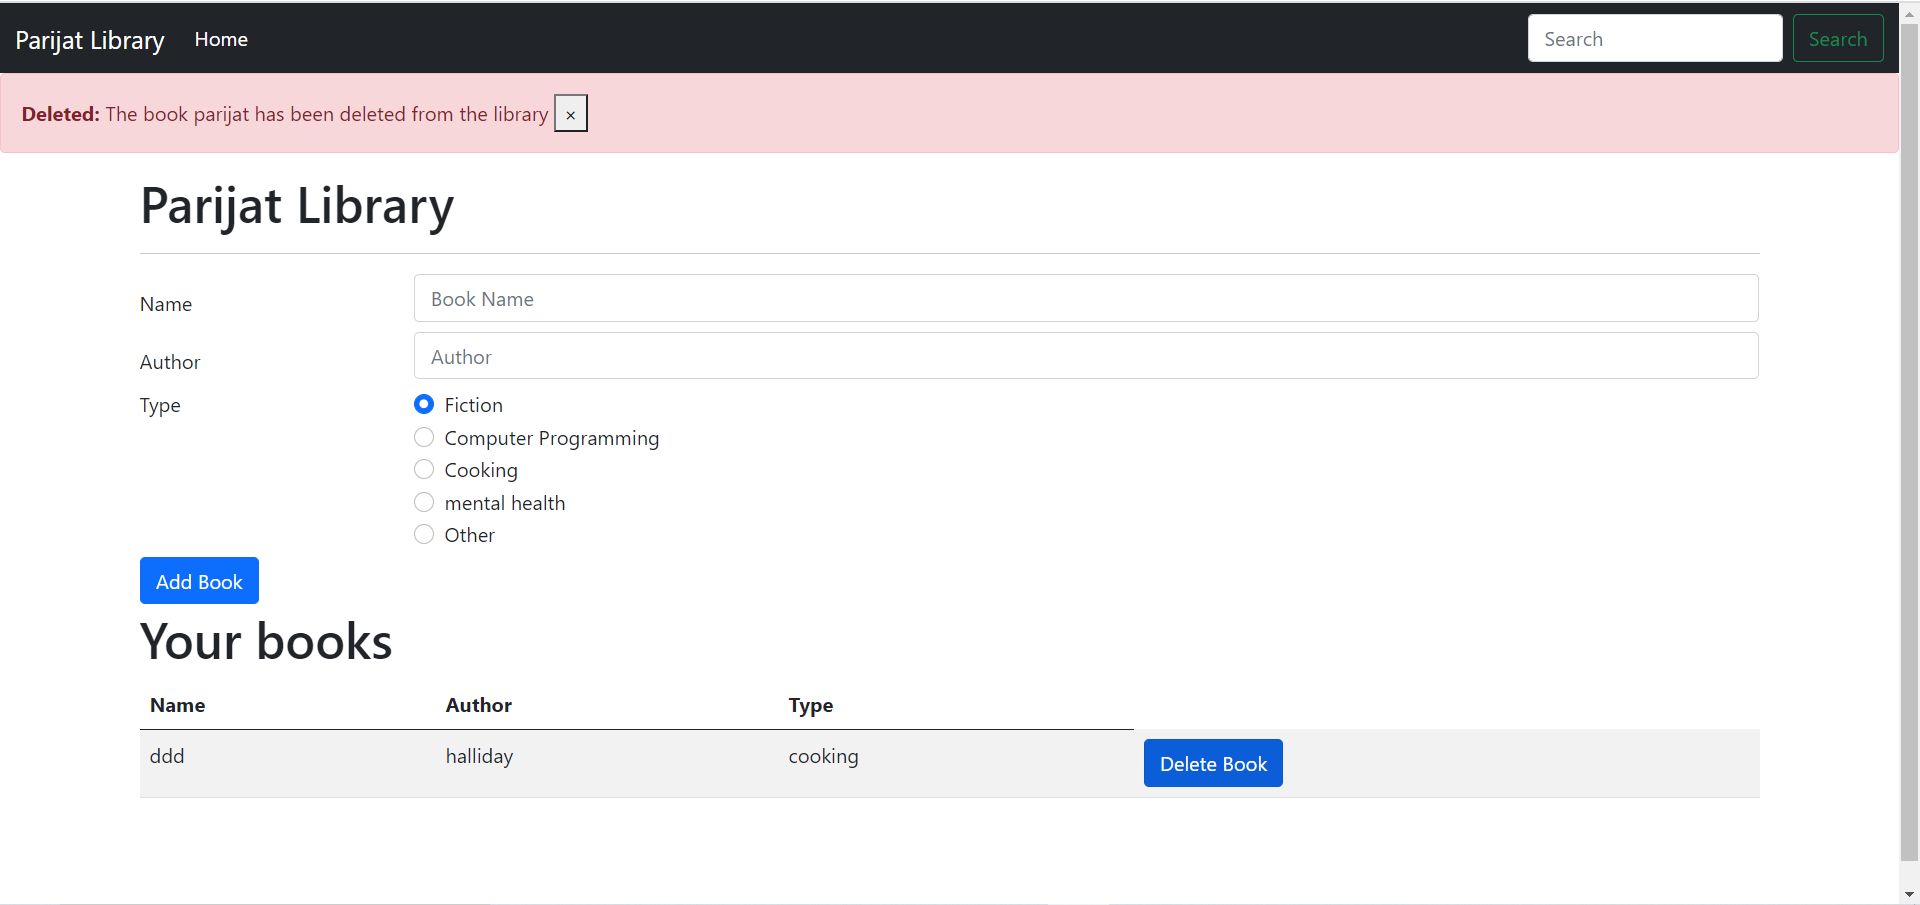
Task: Delete the book ddd by halliday
Action: click(x=1212, y=762)
